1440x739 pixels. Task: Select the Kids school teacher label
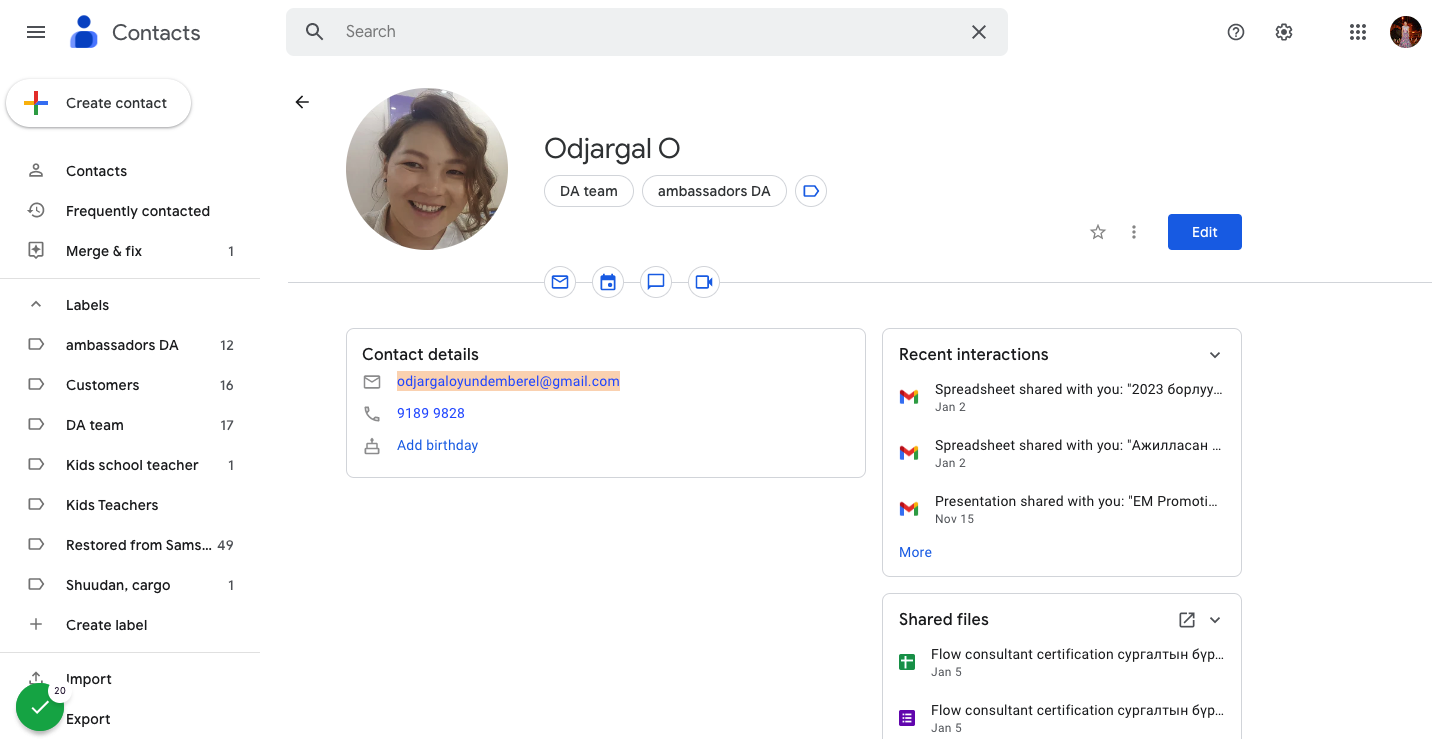click(130, 465)
